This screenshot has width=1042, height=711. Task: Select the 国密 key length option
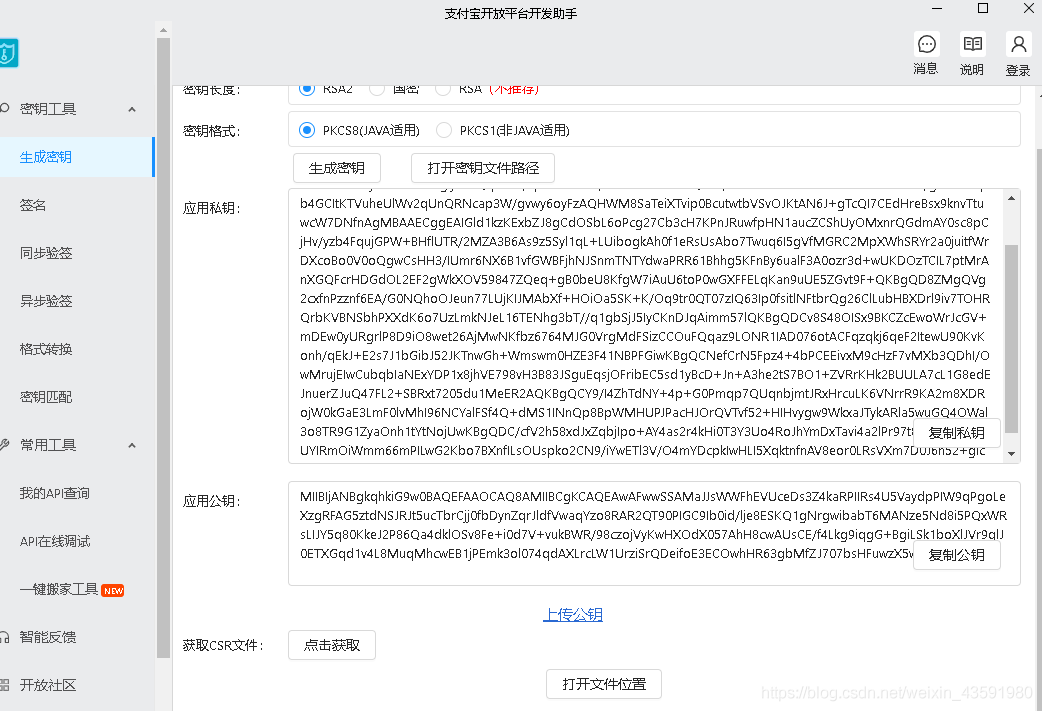point(377,89)
